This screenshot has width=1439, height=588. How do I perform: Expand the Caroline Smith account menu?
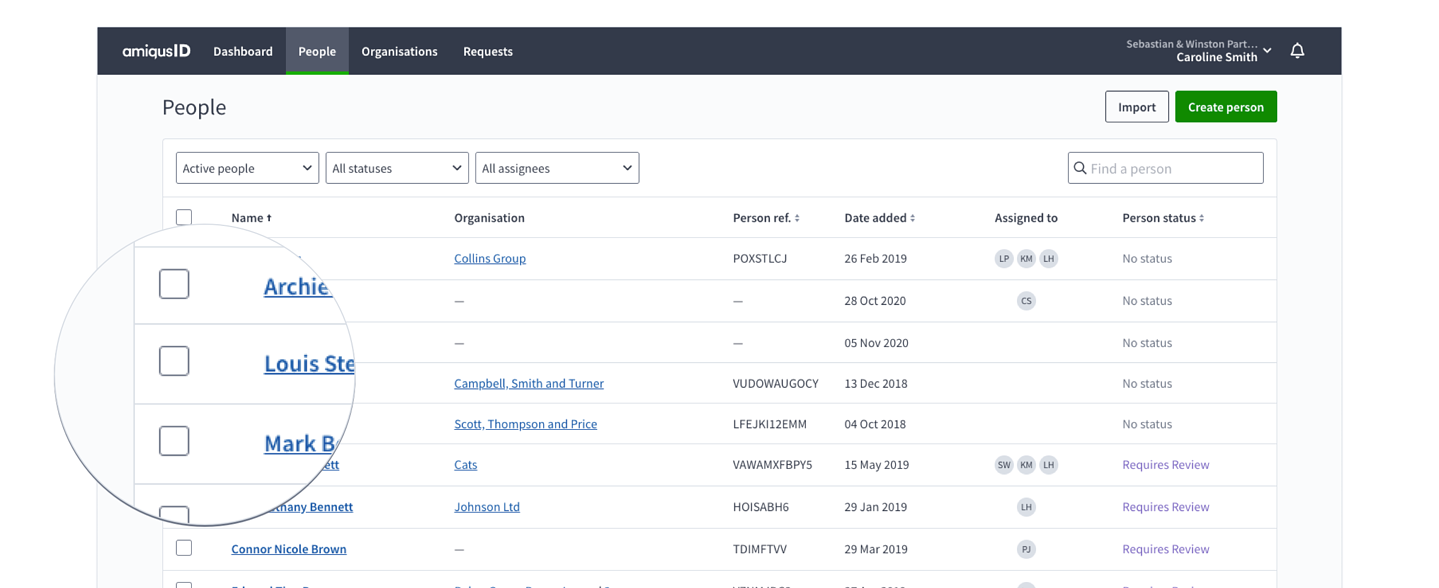point(1199,51)
